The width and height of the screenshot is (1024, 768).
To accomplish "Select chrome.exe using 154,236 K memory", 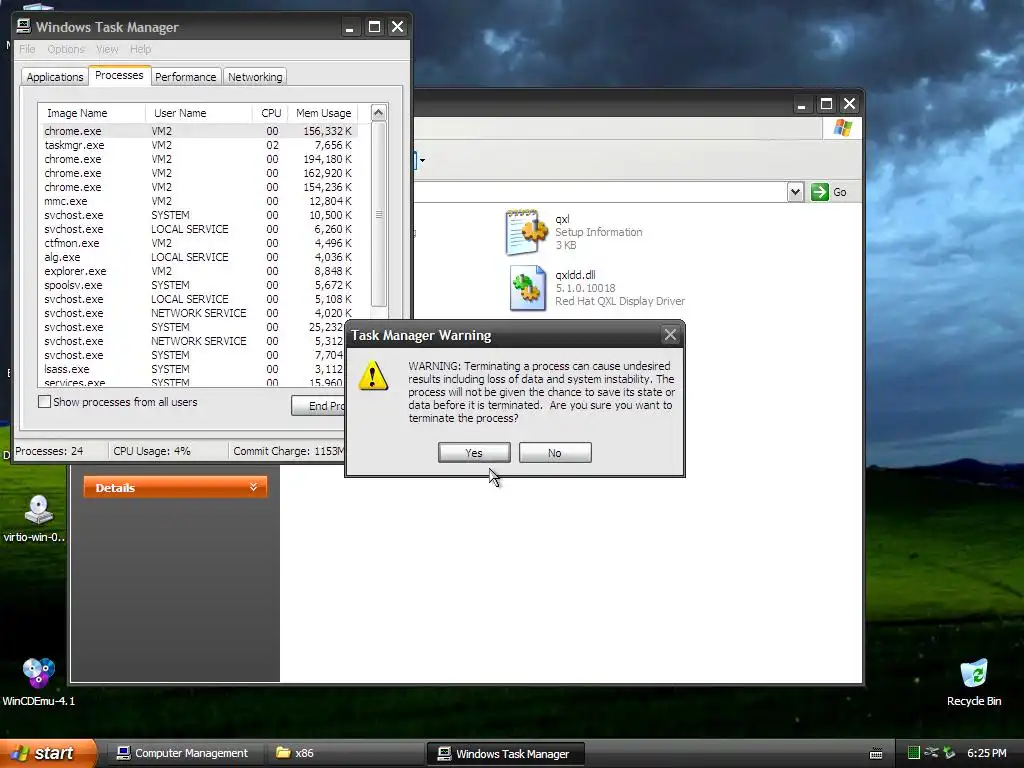I will click(198, 187).
